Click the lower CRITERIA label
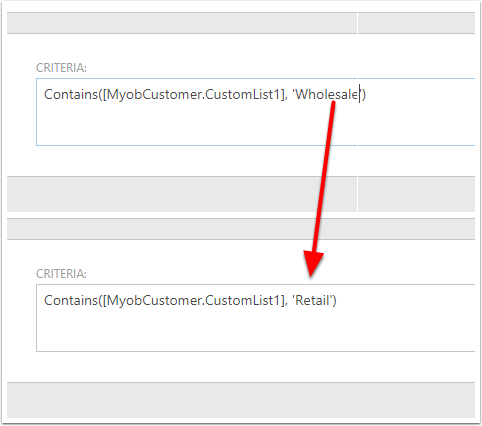 coord(61,274)
